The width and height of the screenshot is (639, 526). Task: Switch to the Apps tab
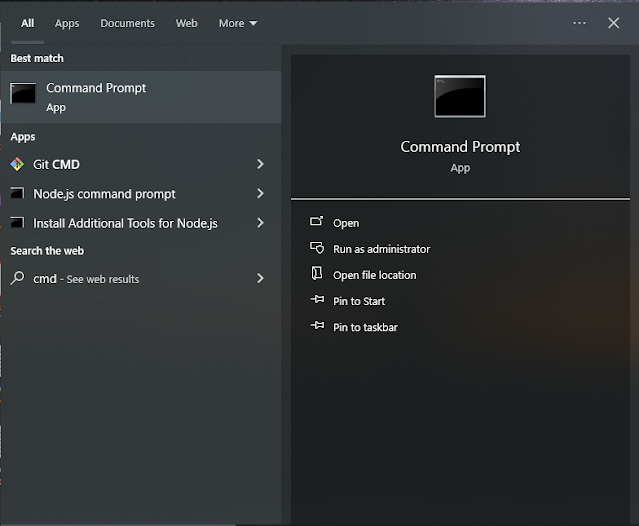67,24
